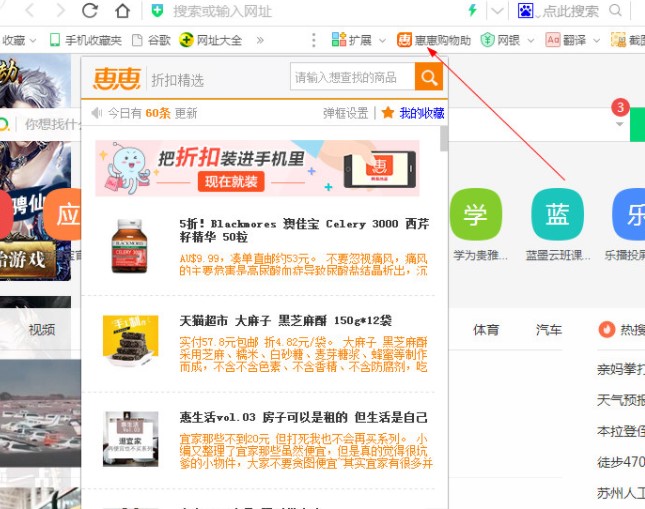Click the popup scrollbar thumb
Image resolution: width=645 pixels, height=509 pixels.
[x=444, y=138]
